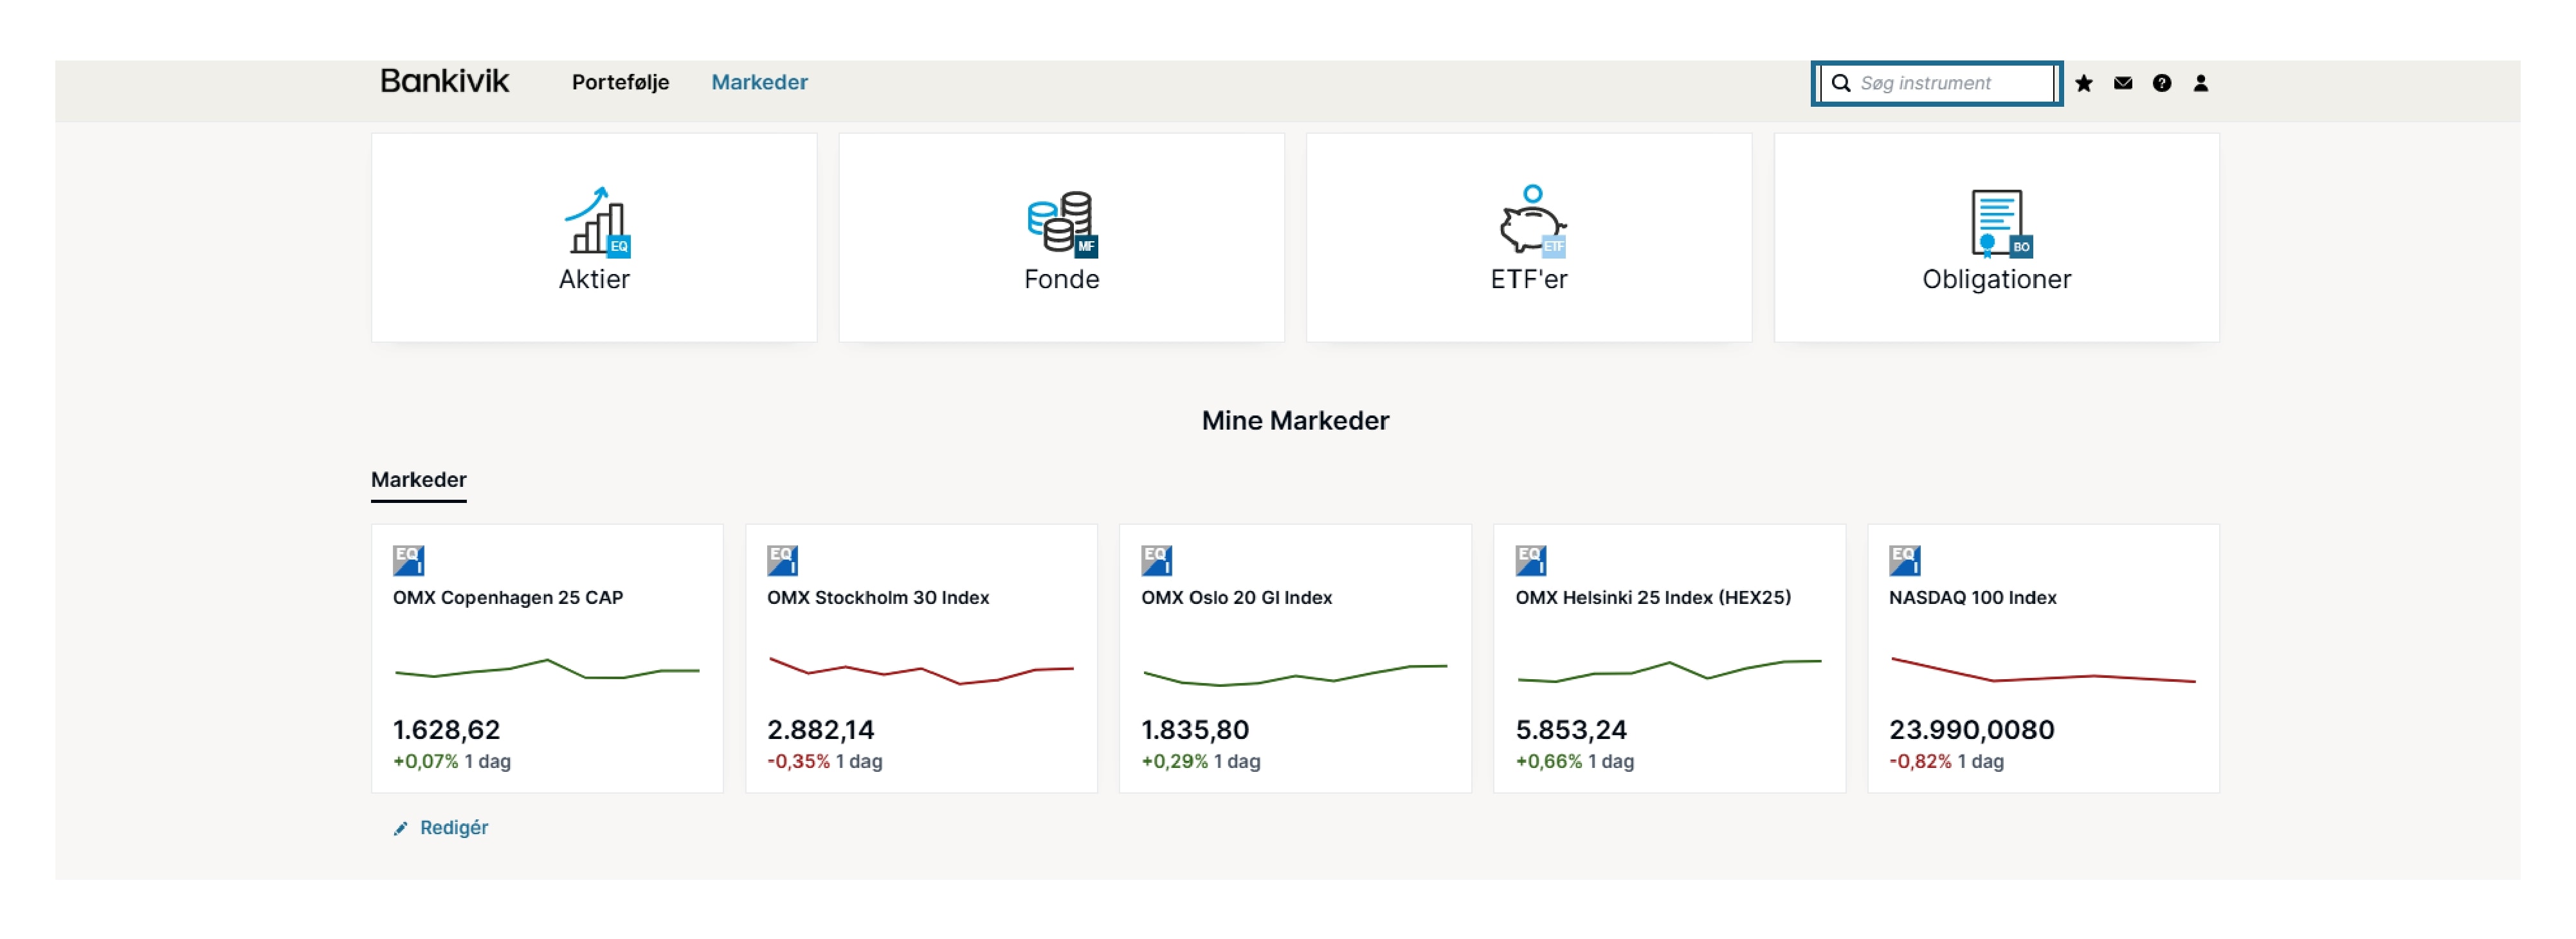Select the Markeder tab under Mine Markeder
The image size is (2576, 939).
[418, 479]
